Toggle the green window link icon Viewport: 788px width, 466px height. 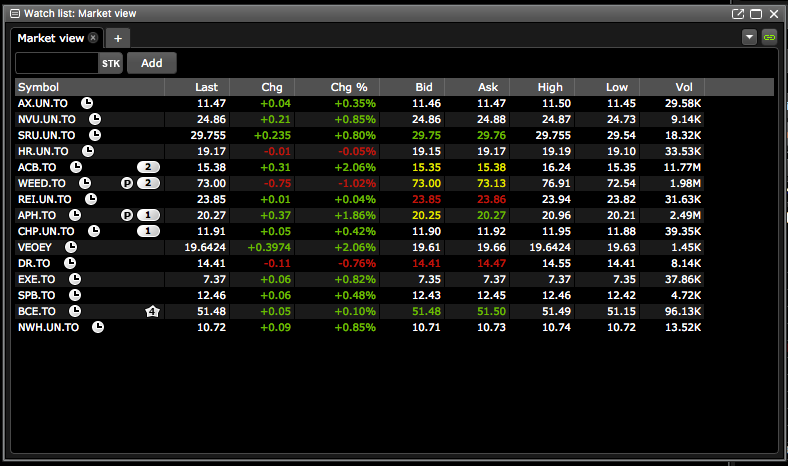coord(769,37)
